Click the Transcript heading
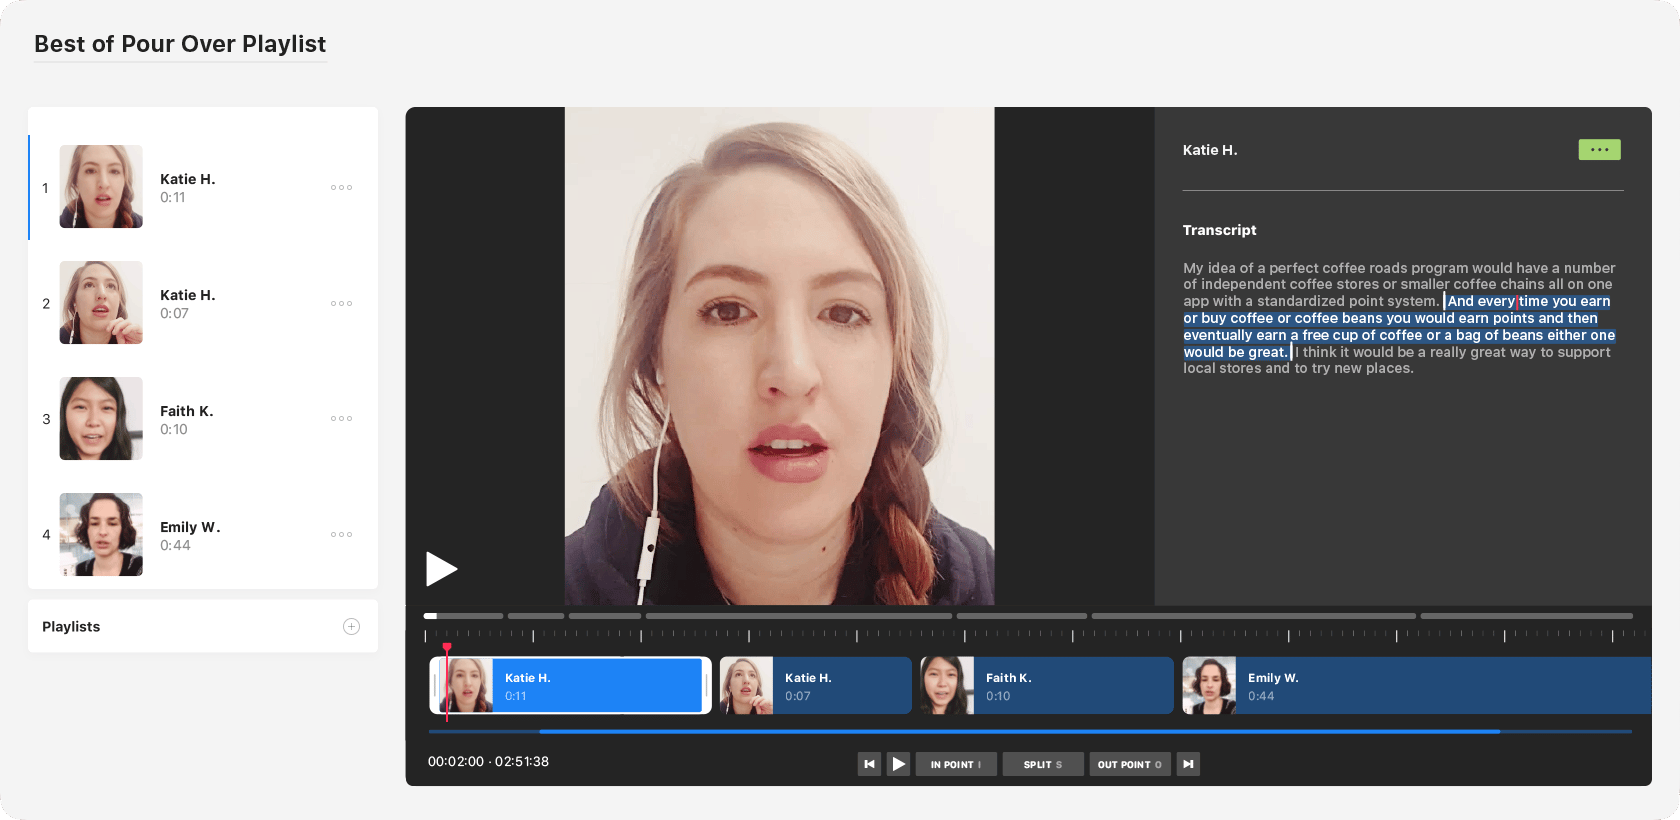 [x=1219, y=230]
